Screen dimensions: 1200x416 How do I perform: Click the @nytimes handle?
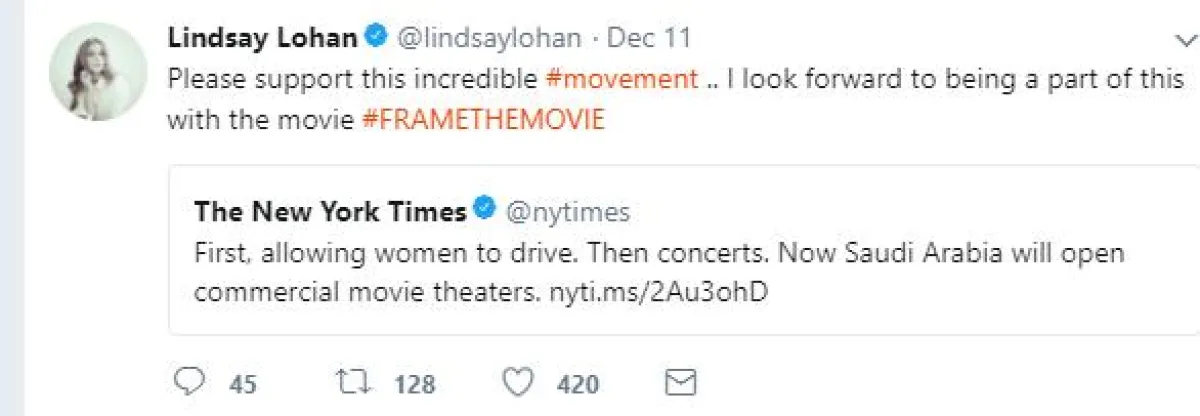click(x=568, y=212)
